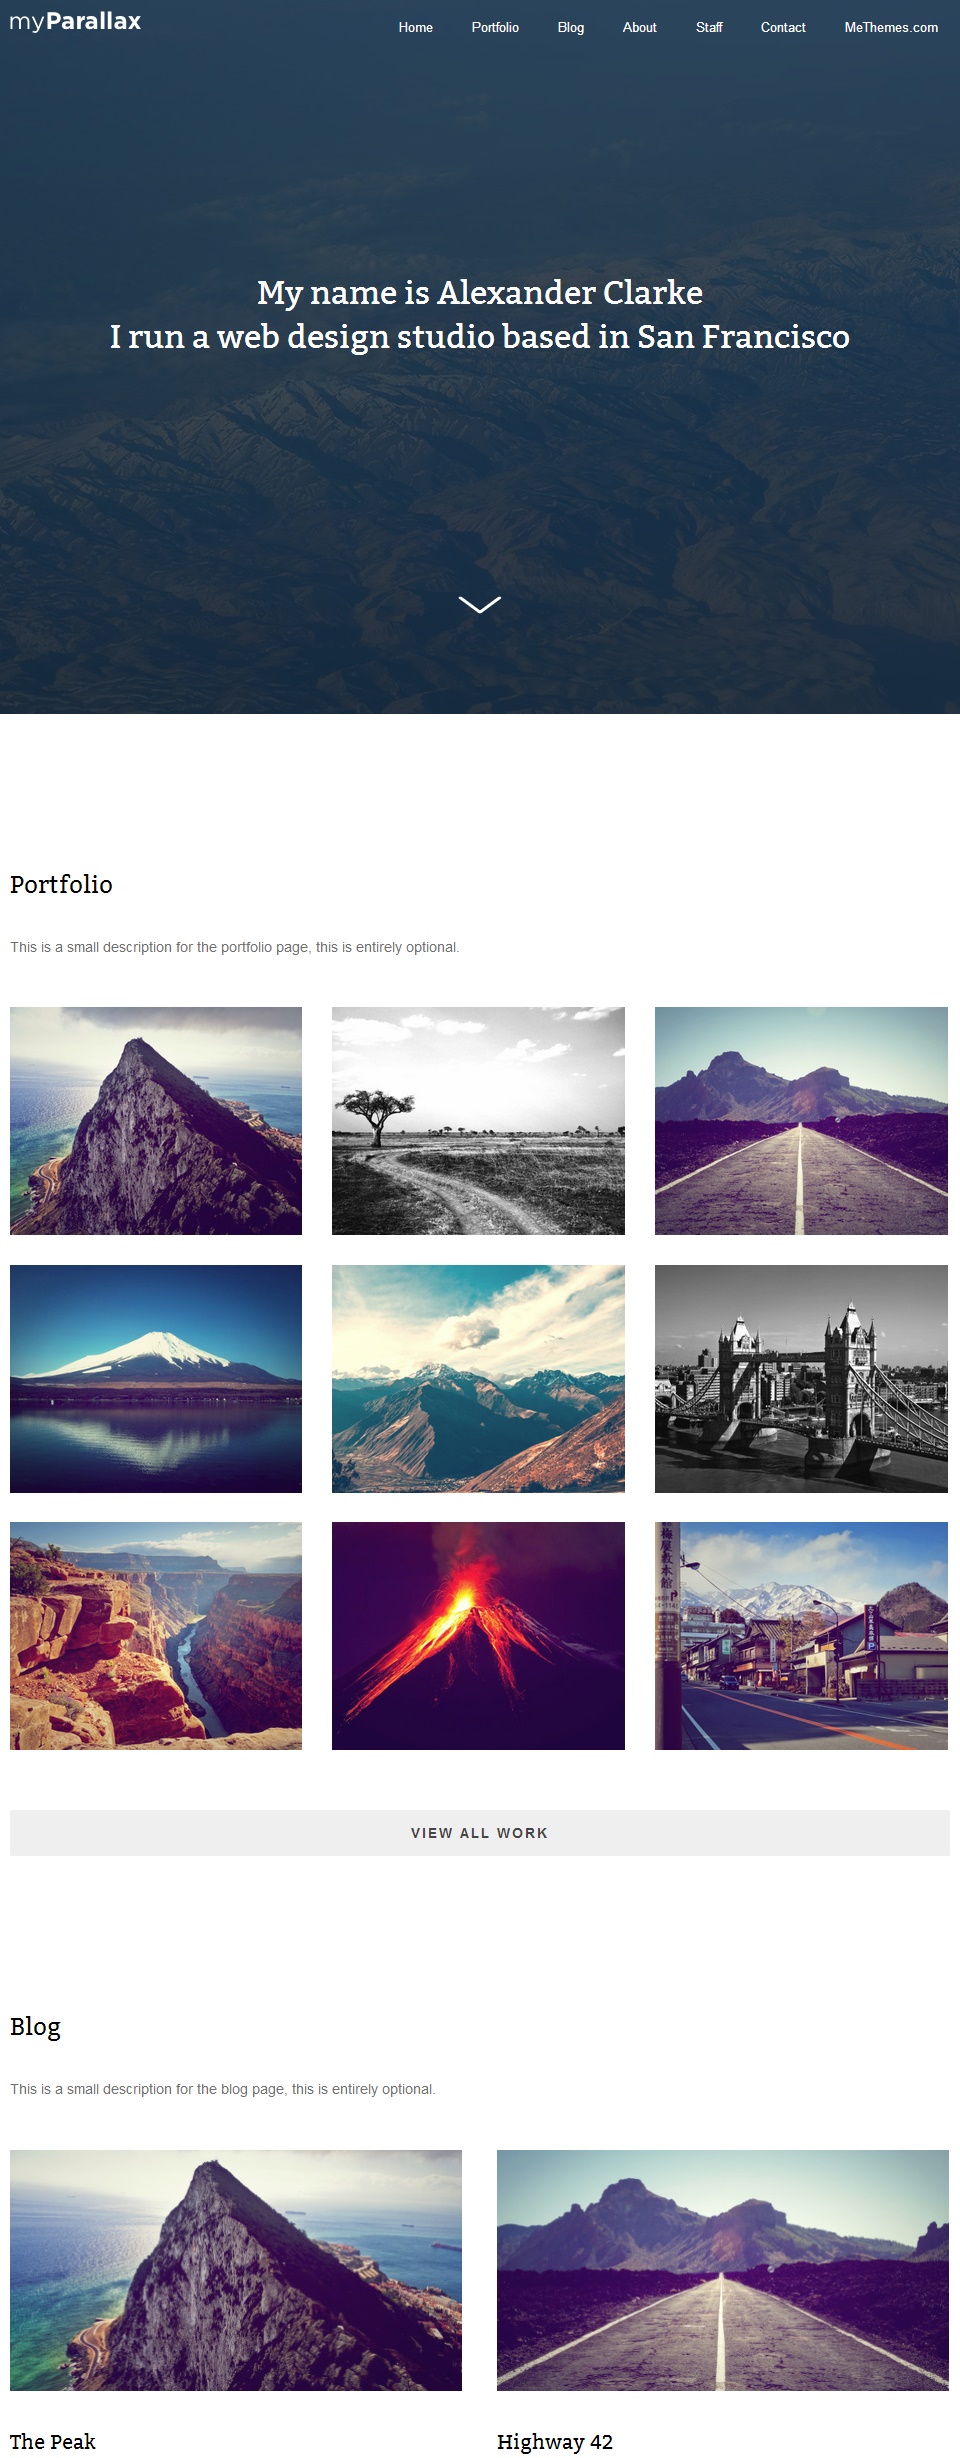Screen dimensions: 960x2458
Task: Open the rocky peak portfolio thumbnail
Action: [x=156, y=1121]
